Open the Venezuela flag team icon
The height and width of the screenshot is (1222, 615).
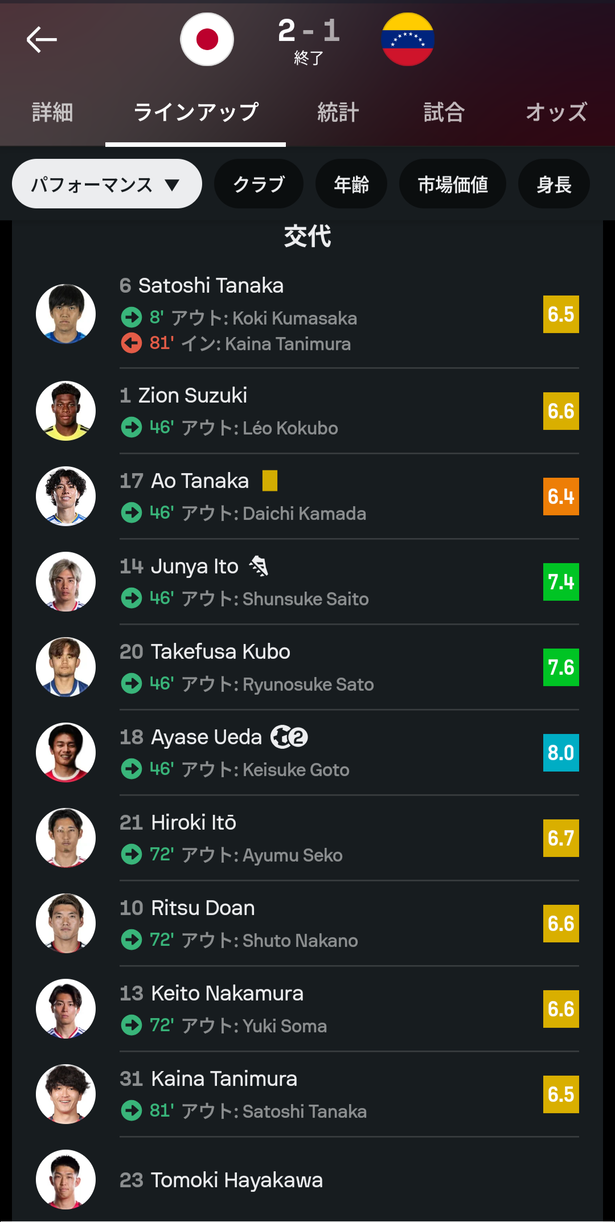408,40
